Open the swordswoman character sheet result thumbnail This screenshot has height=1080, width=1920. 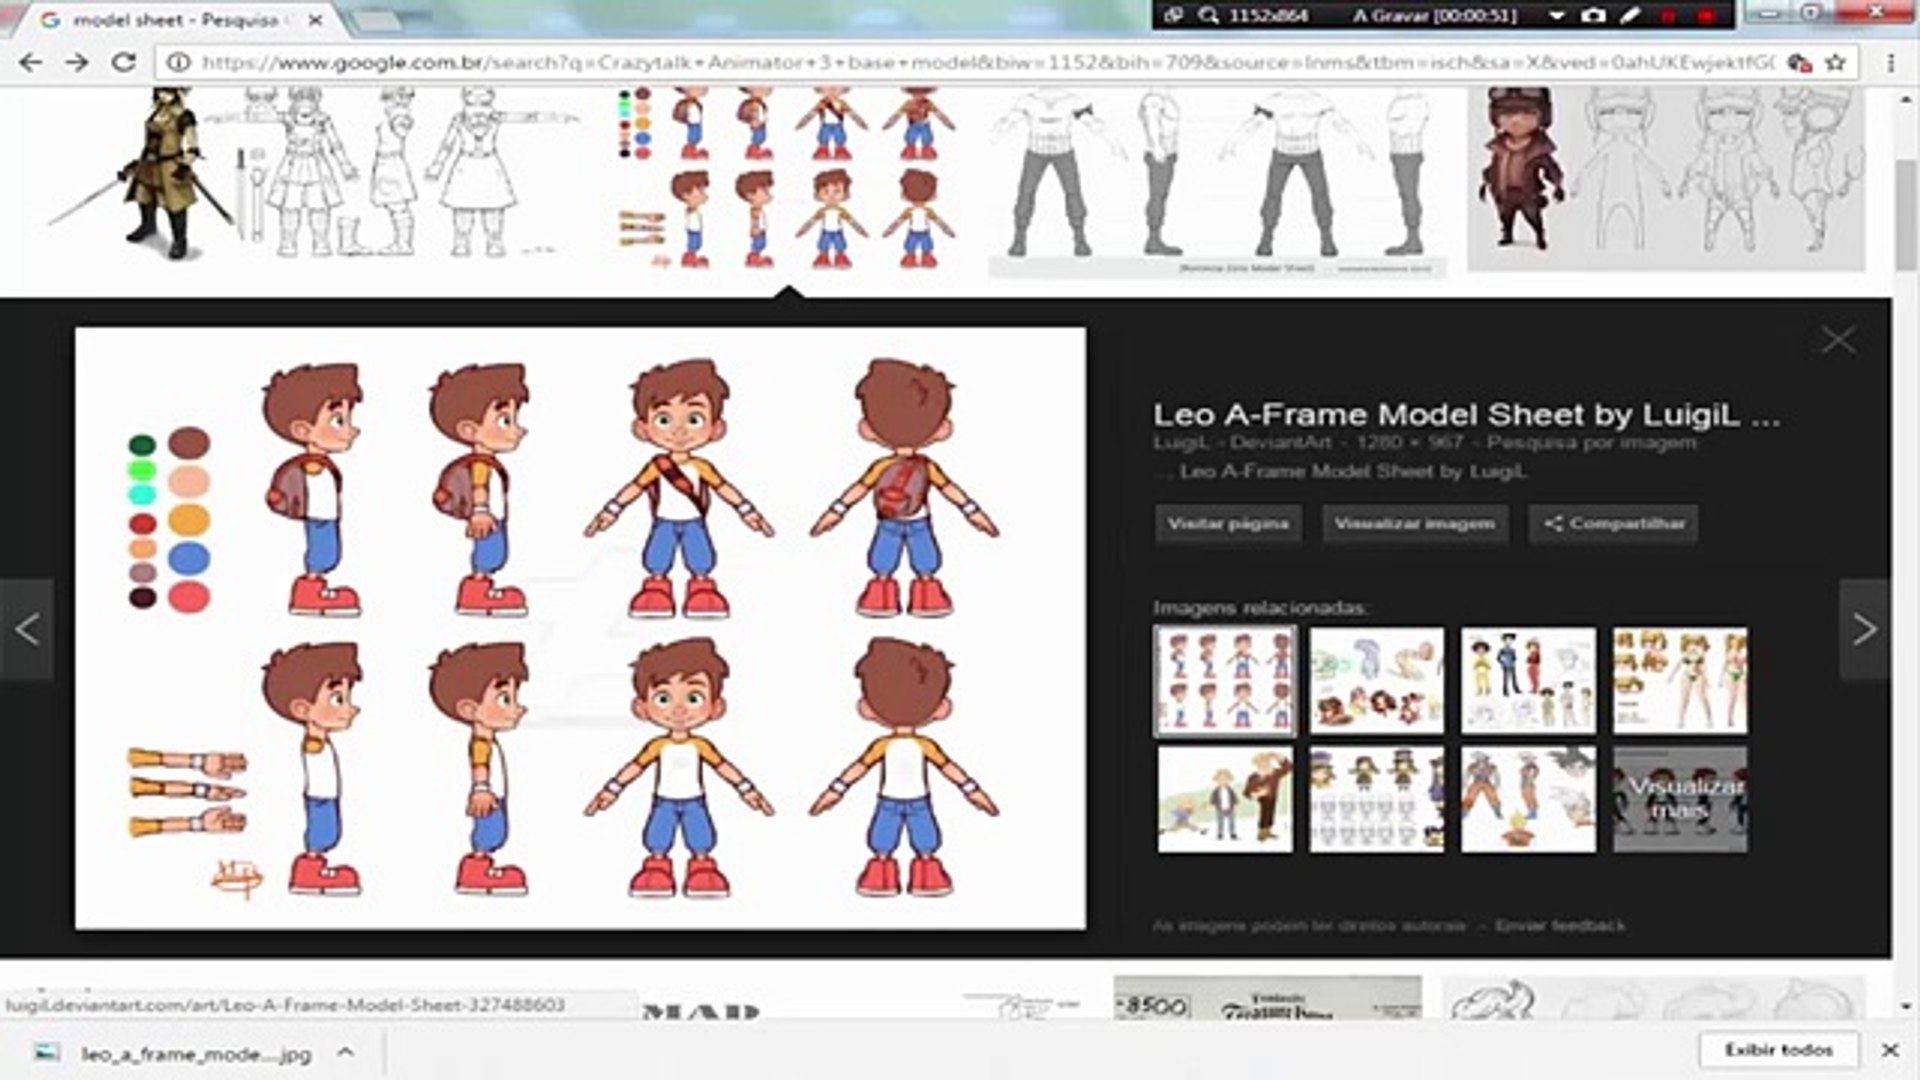[x=315, y=175]
